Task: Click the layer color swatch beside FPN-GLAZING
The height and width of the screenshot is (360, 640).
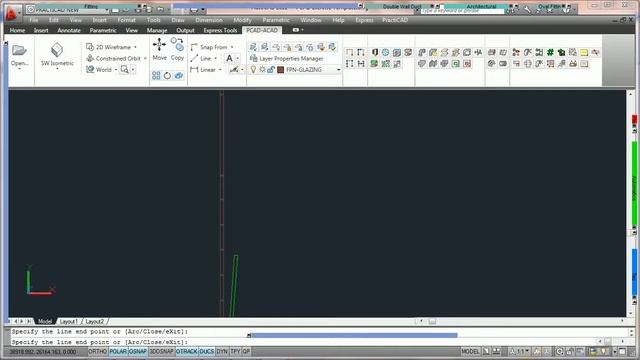Action: pos(280,70)
